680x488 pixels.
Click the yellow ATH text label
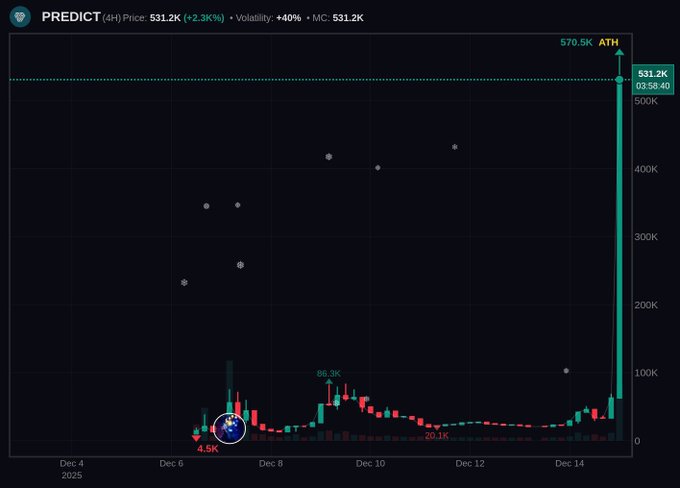tap(608, 42)
